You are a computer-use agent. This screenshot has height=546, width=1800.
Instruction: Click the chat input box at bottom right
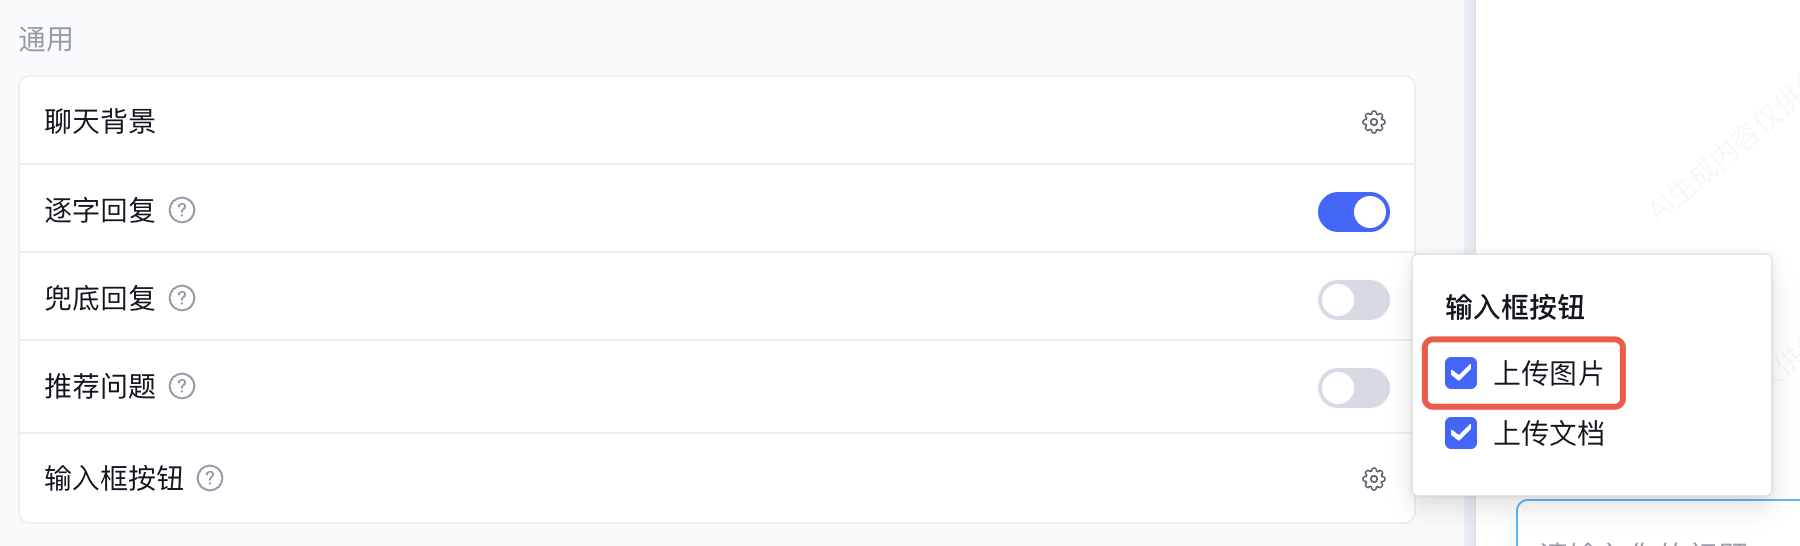click(1660, 530)
